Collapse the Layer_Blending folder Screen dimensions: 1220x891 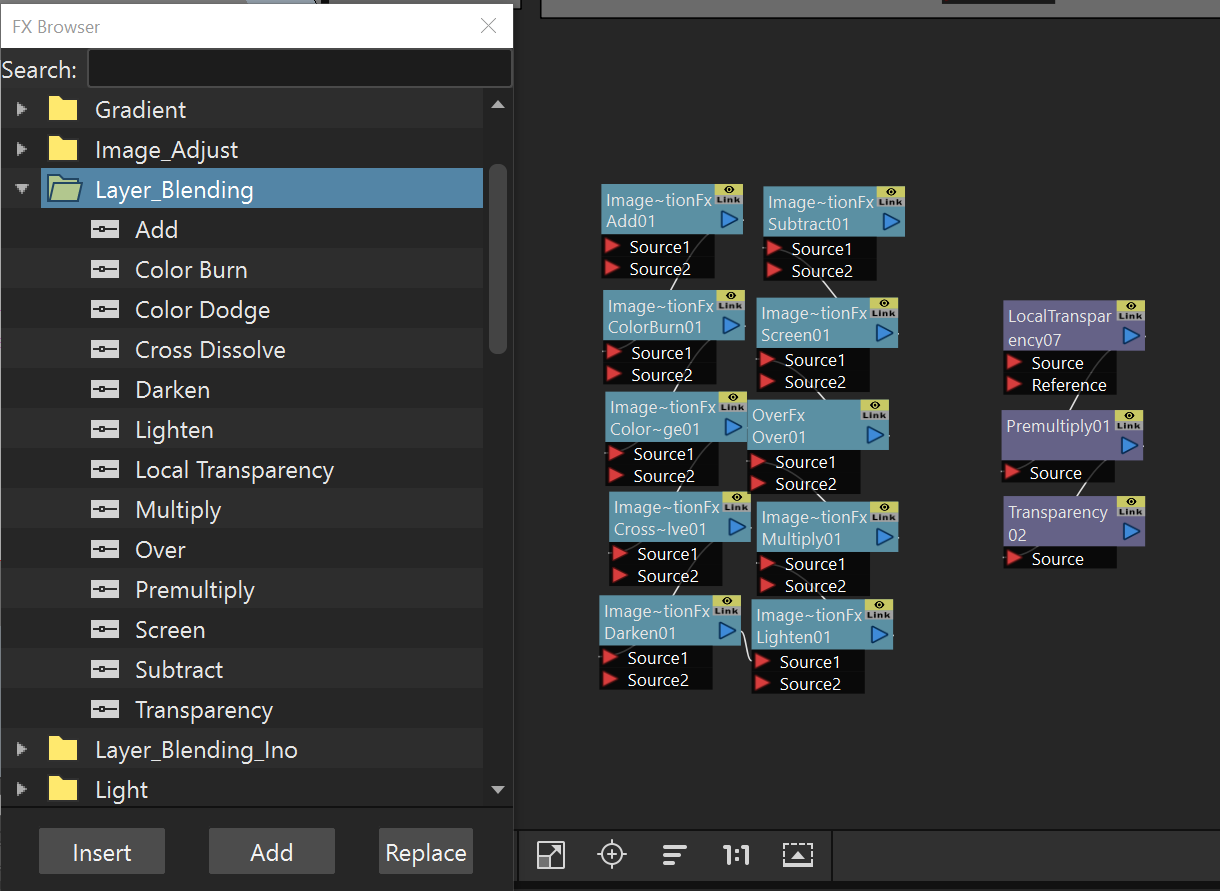tap(22, 188)
